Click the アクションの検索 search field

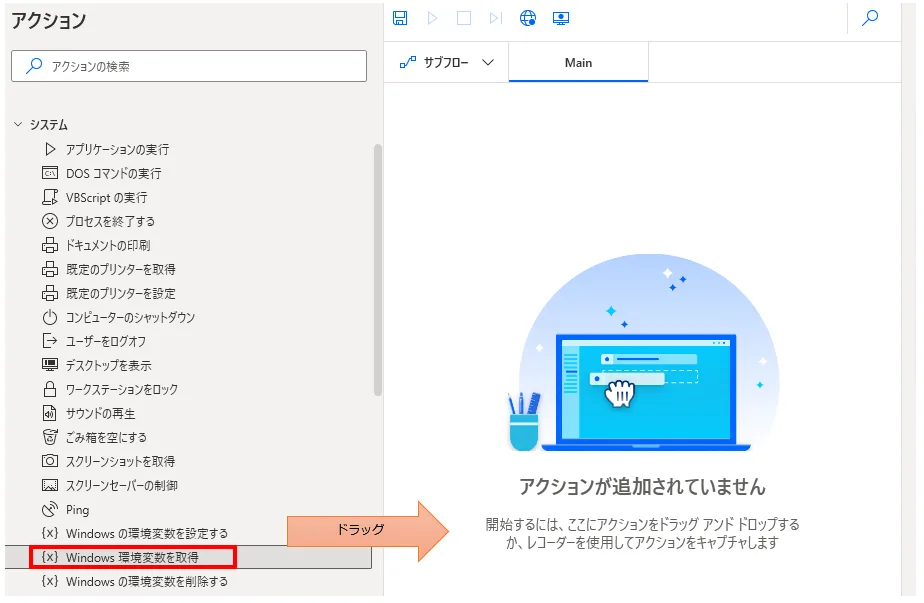click(189, 66)
